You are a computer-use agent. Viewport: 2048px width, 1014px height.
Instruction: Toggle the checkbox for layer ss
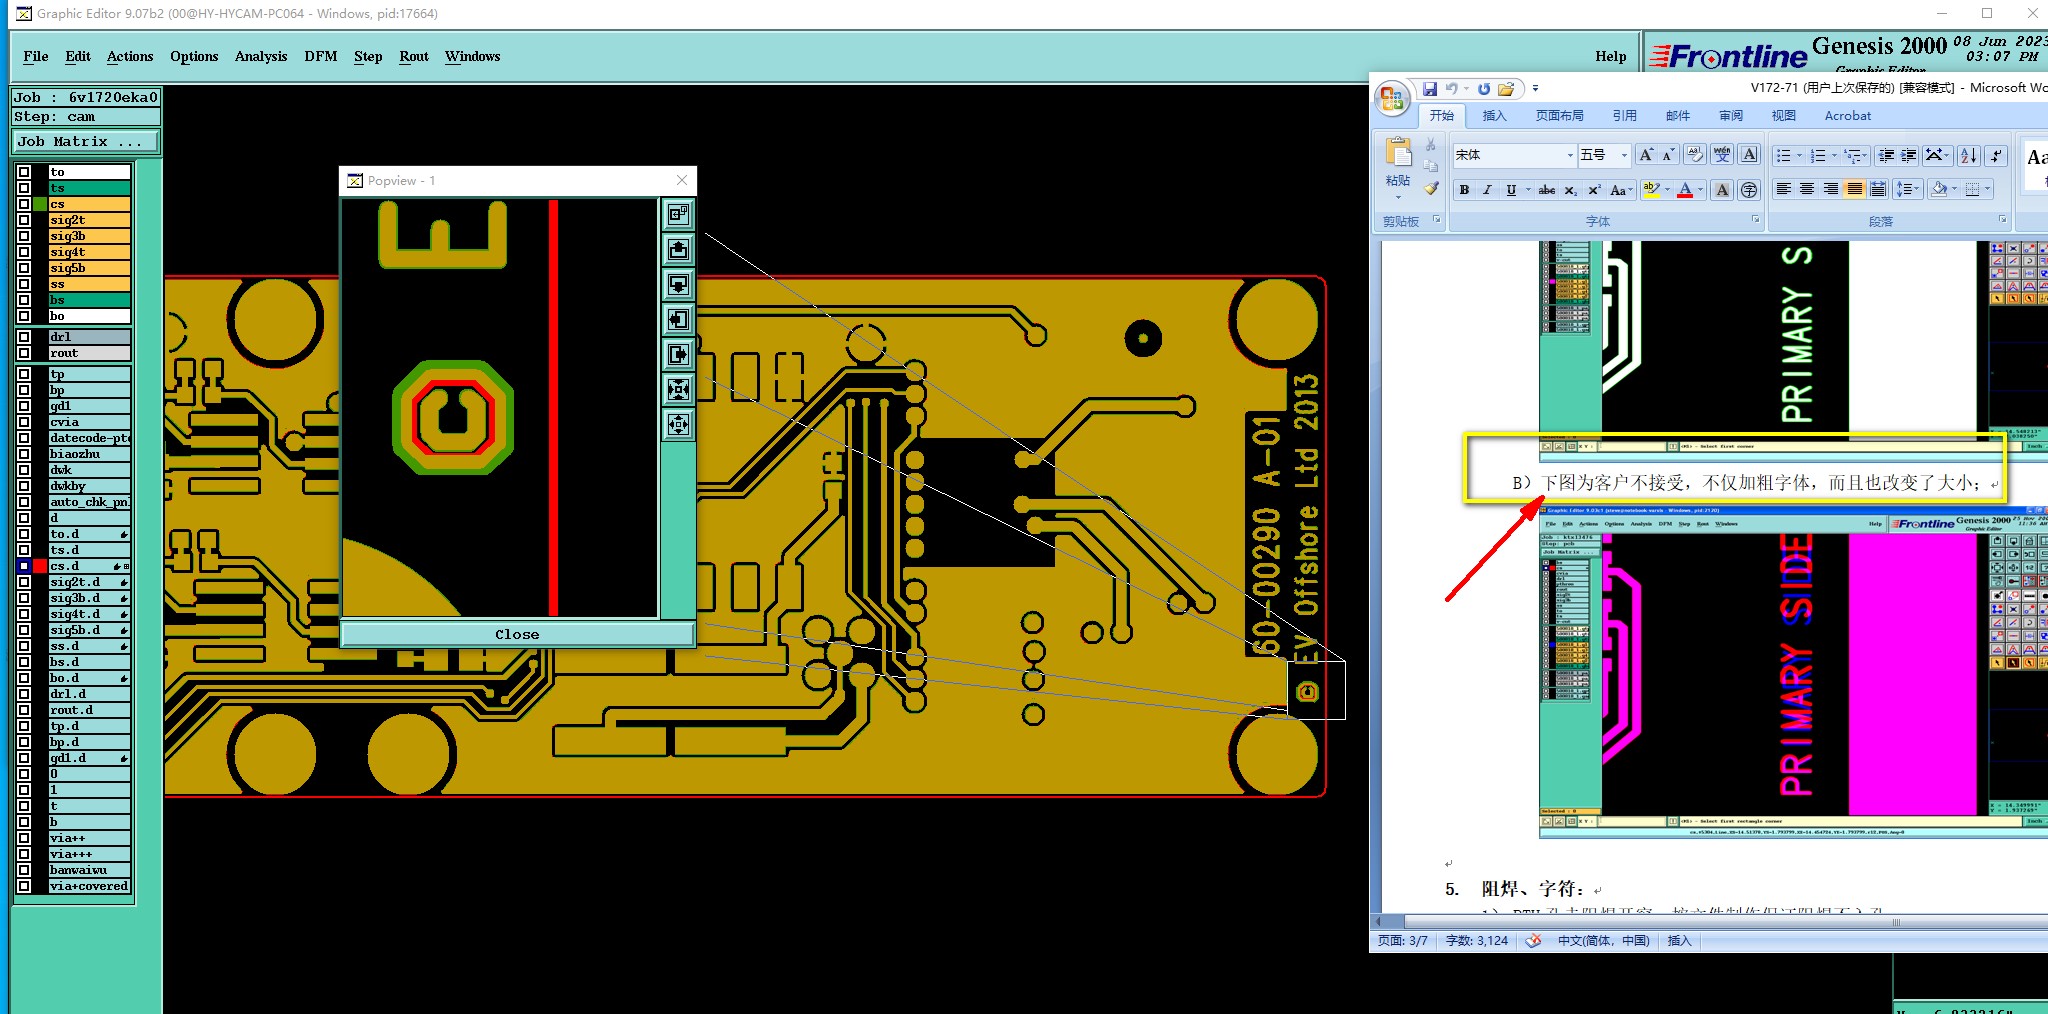click(x=24, y=284)
